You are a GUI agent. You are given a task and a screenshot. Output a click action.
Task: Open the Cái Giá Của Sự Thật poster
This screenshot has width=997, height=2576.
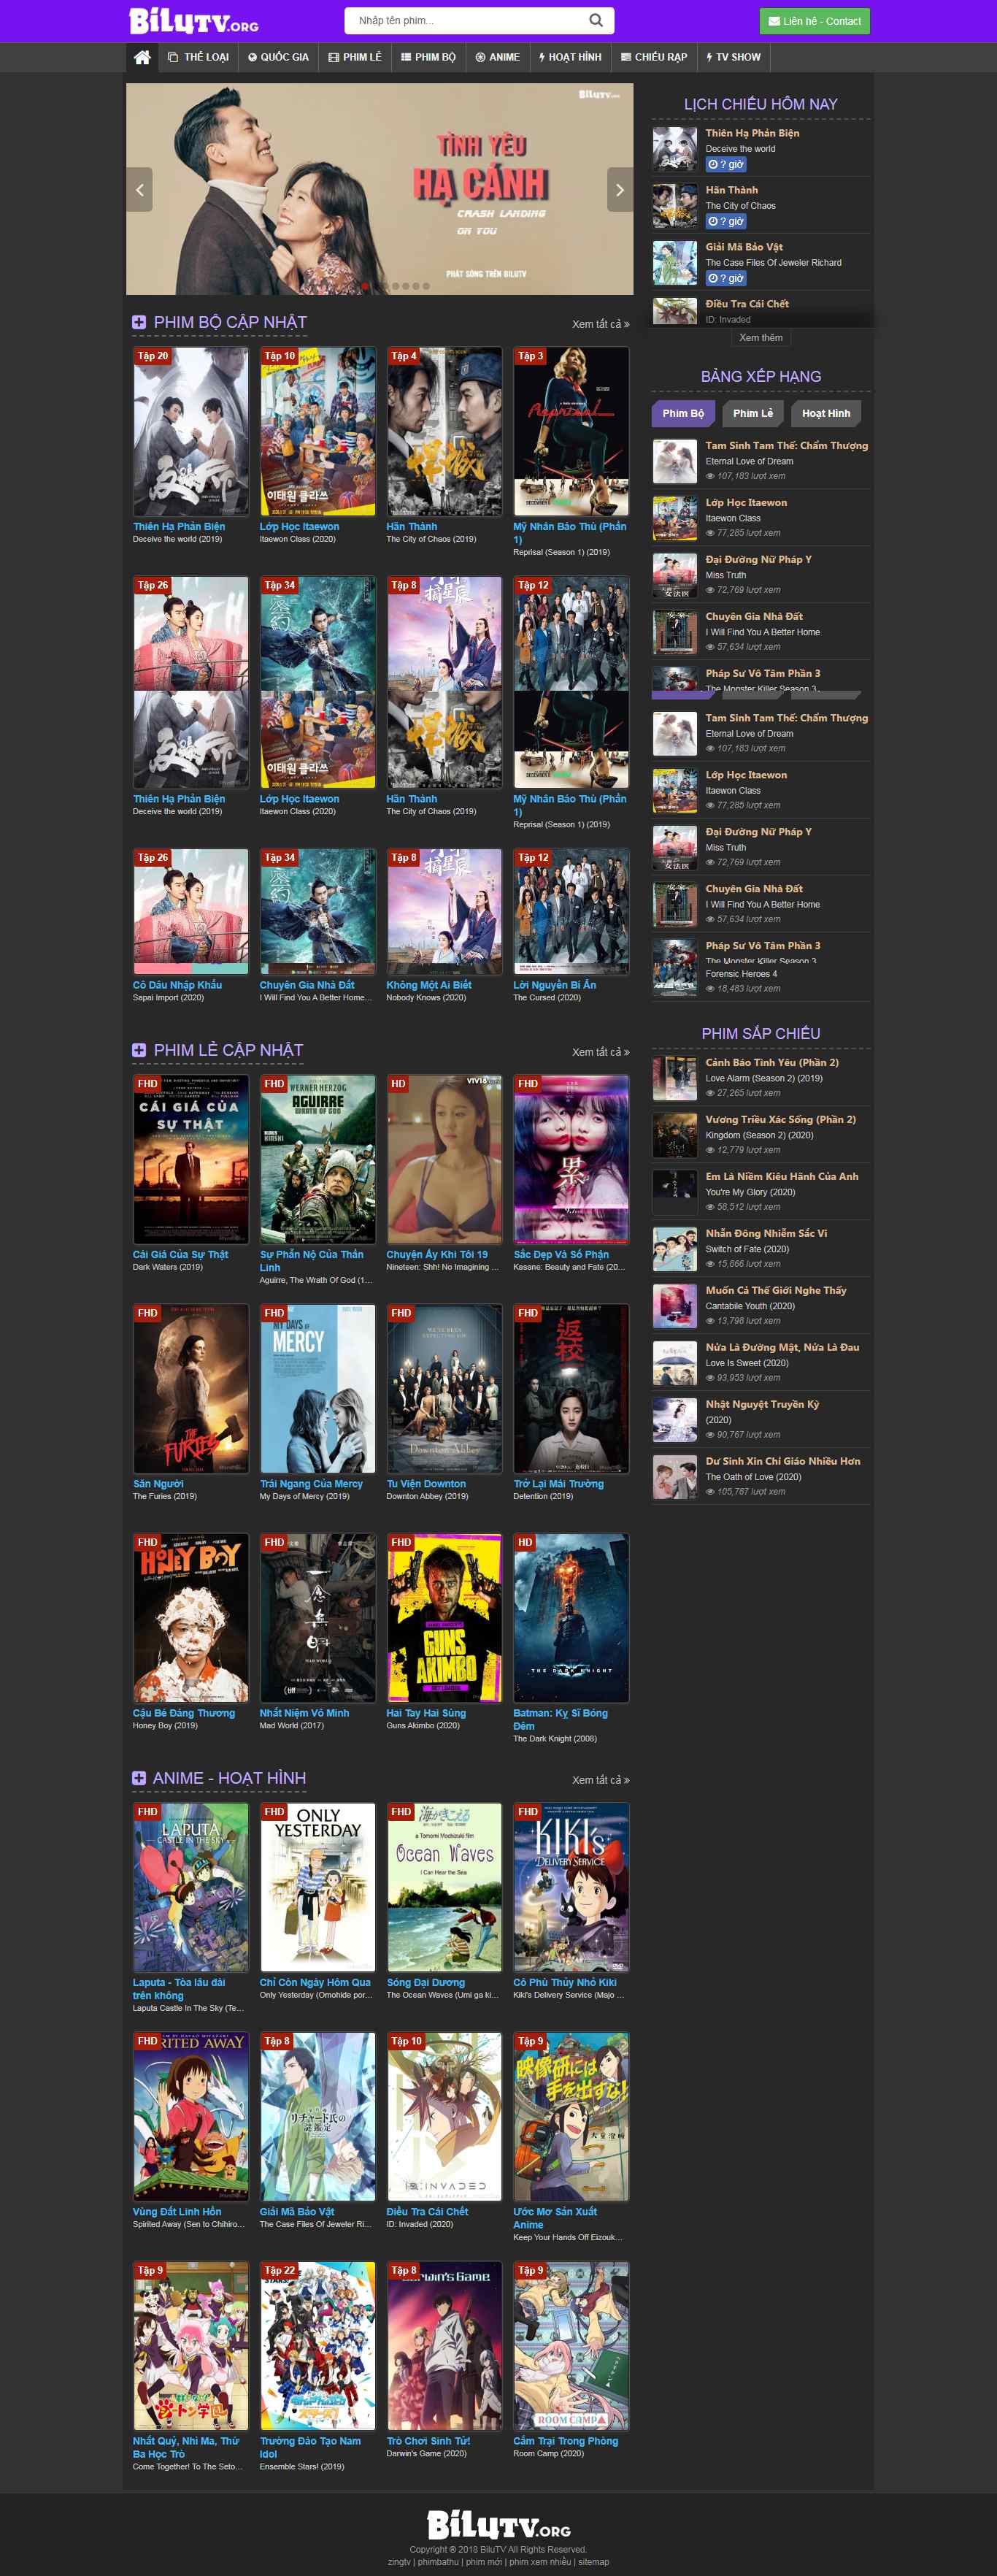coord(191,1159)
